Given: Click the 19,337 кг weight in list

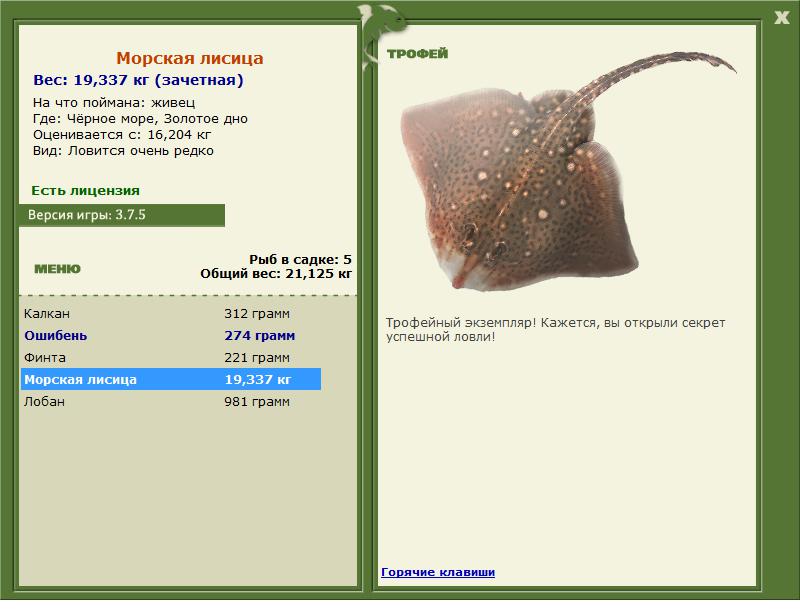Looking at the screenshot, I should pyautogui.click(x=258, y=379).
